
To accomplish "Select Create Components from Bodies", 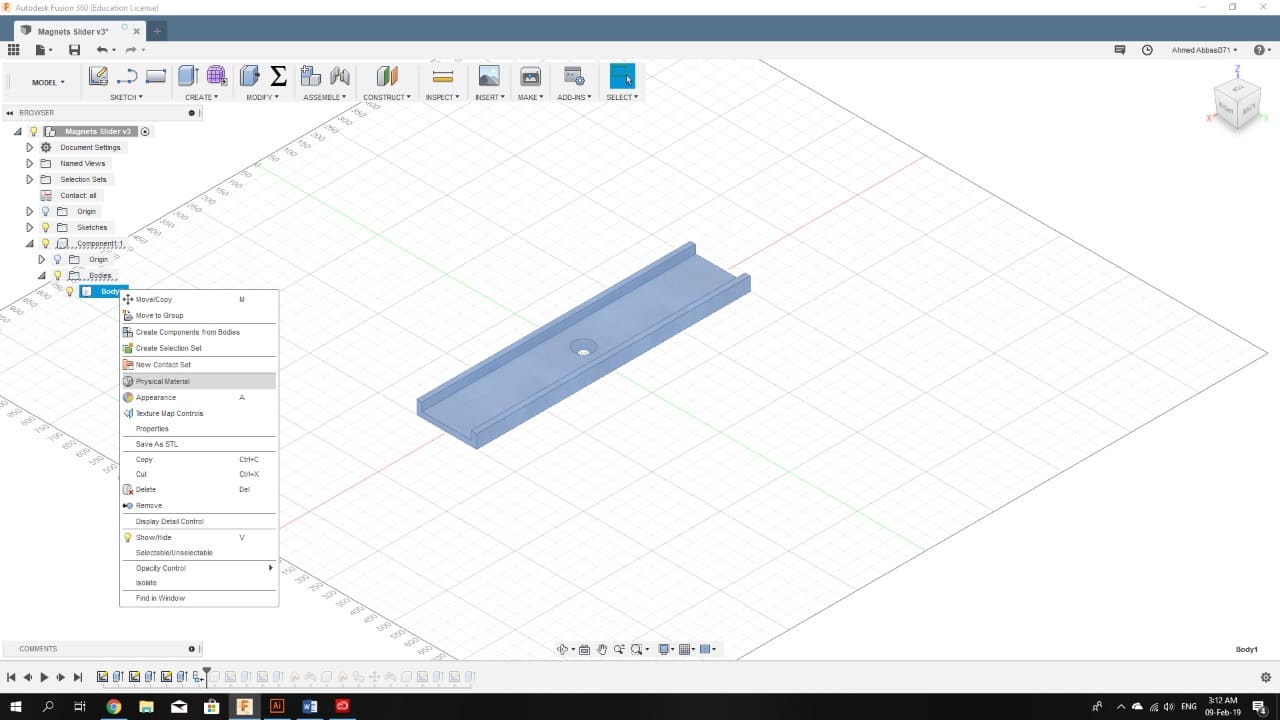I will click(199, 332).
